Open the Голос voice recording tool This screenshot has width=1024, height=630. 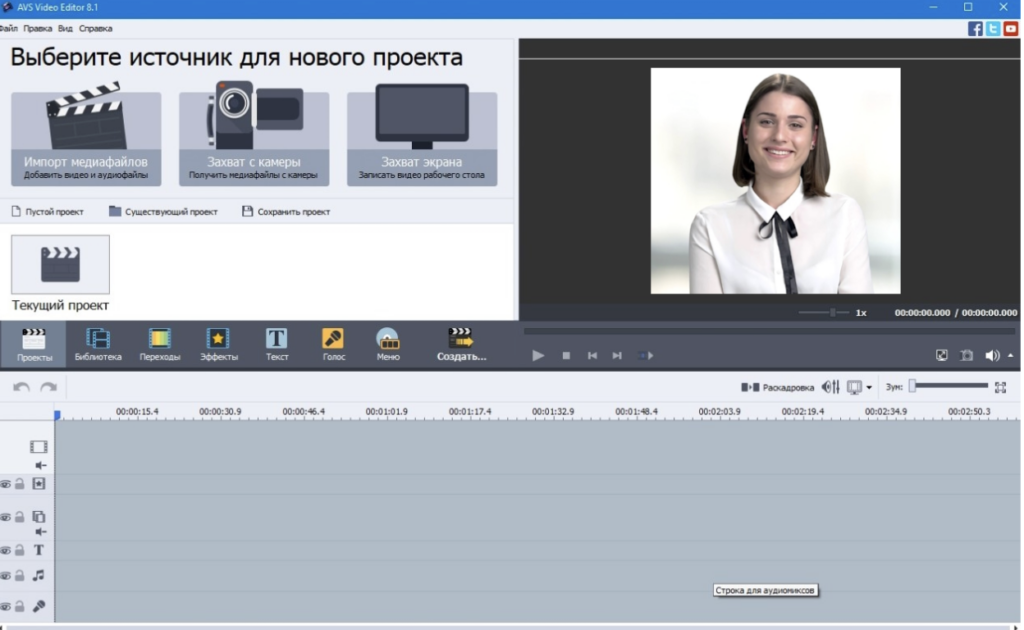pyautogui.click(x=333, y=343)
